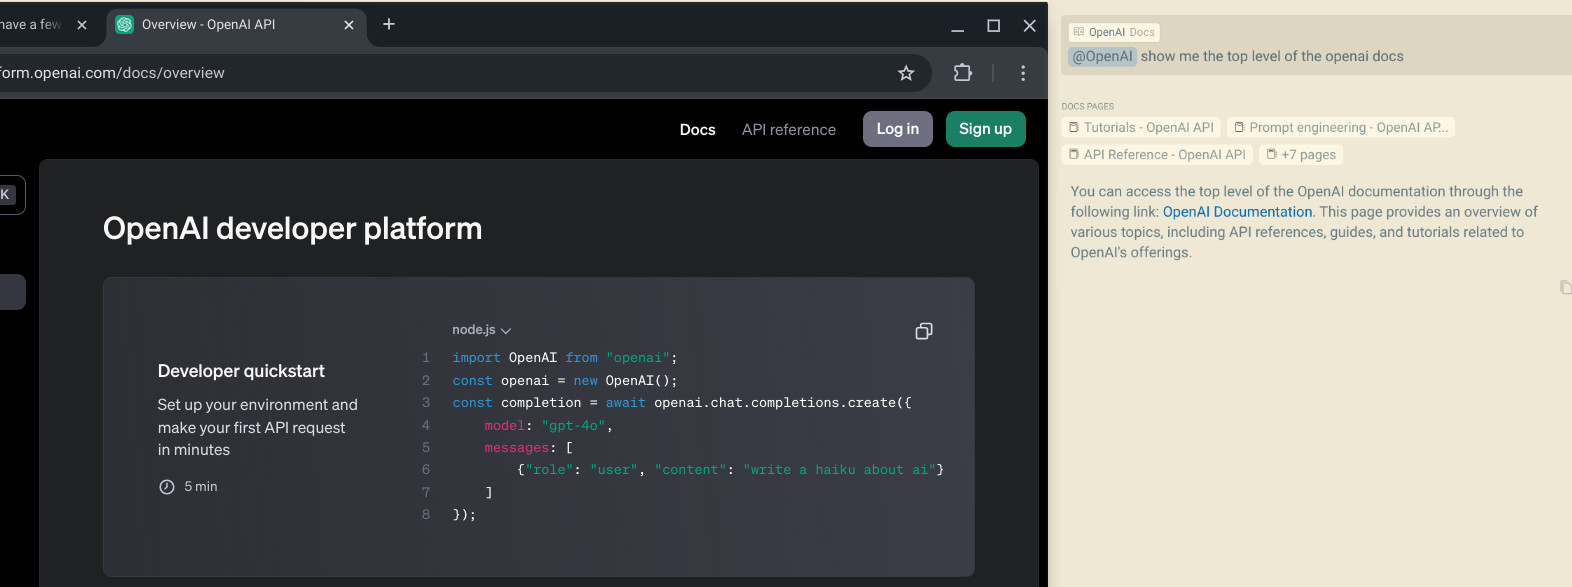The width and height of the screenshot is (1572, 587).
Task: Click the browser address bar URL
Action: pos(112,73)
